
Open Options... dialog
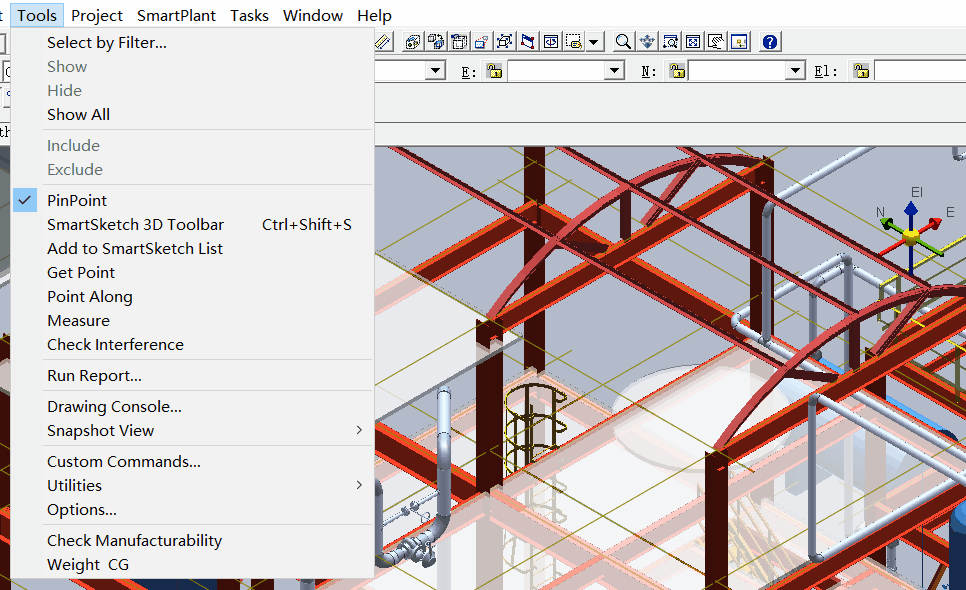click(x=193, y=509)
